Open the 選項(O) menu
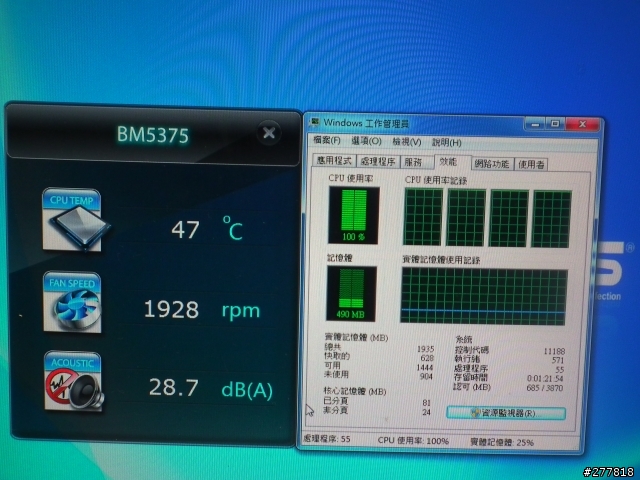This screenshot has width=640, height=480. point(366,141)
